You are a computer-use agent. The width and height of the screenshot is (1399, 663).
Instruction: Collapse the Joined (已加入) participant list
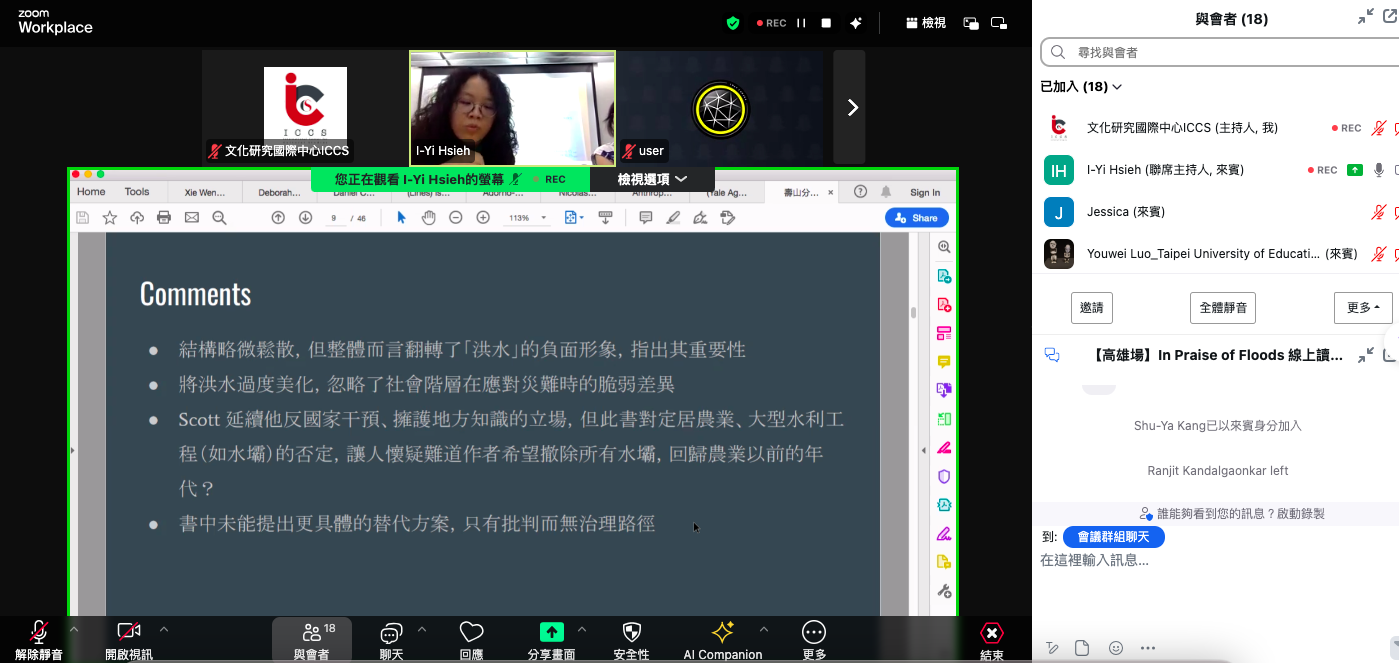[1081, 87]
